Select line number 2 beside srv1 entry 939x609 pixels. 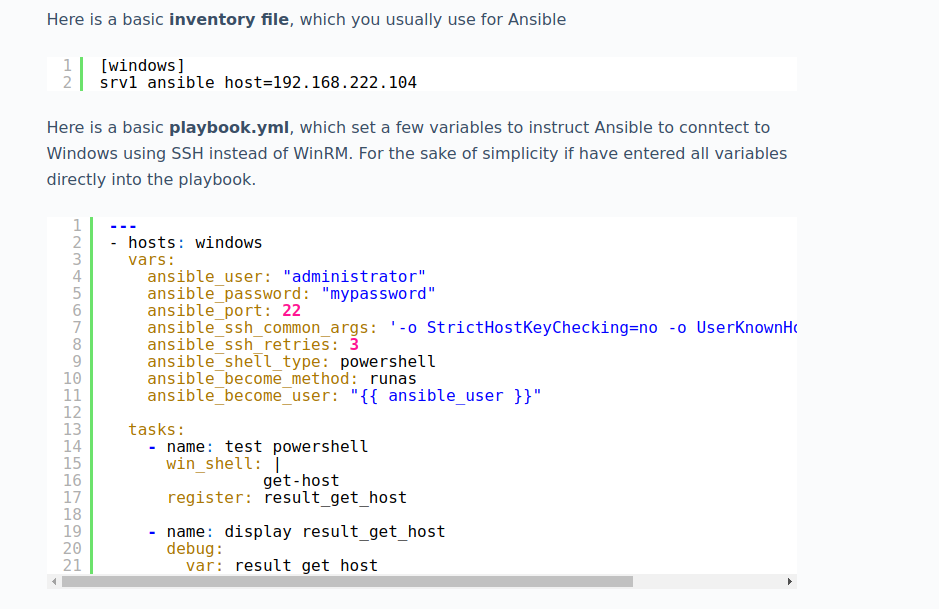pos(67,82)
